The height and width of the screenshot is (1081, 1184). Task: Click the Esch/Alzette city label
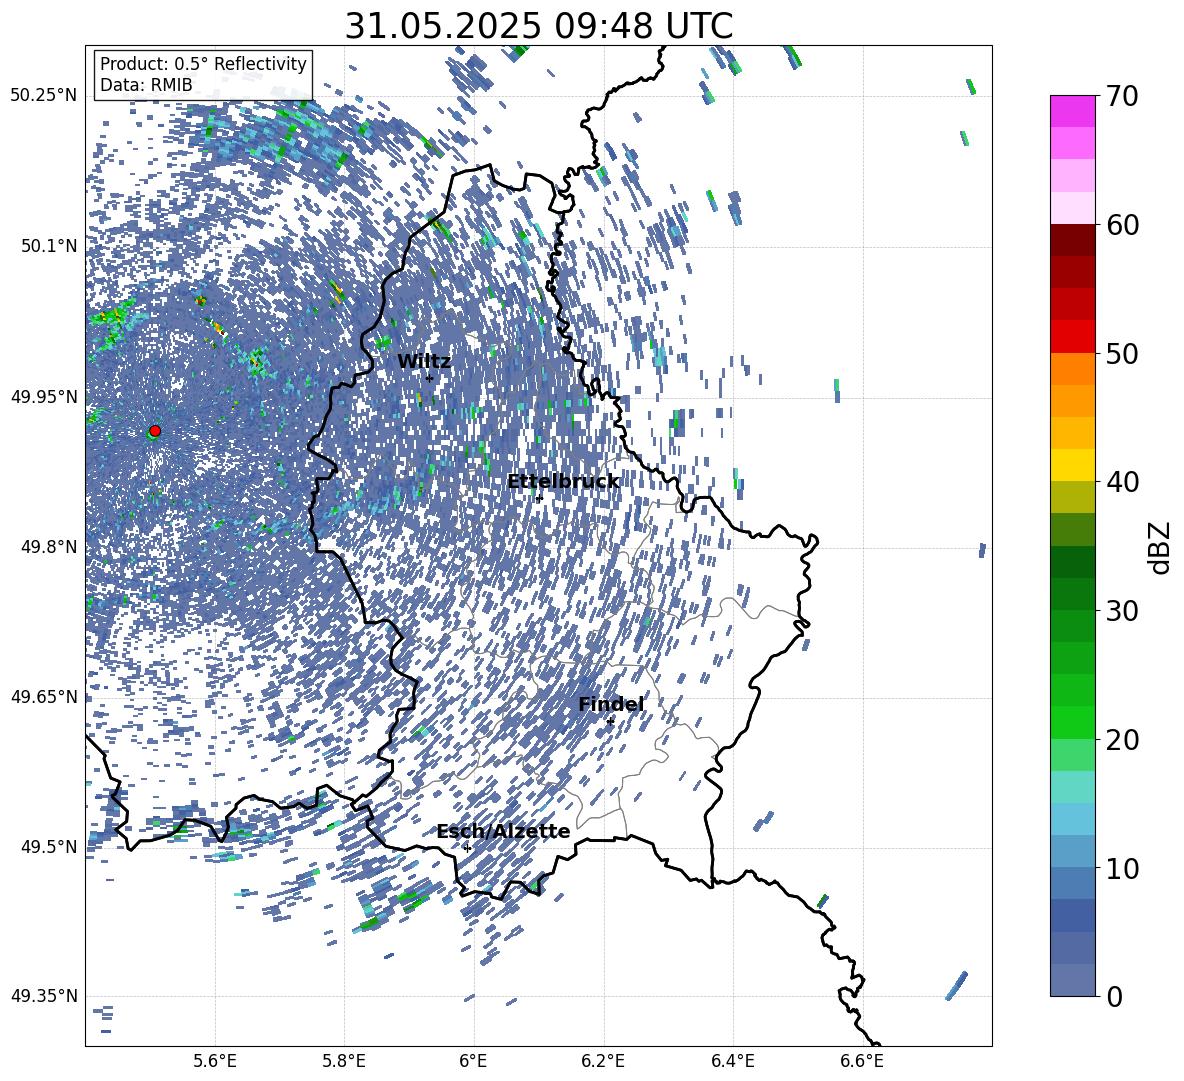[503, 831]
